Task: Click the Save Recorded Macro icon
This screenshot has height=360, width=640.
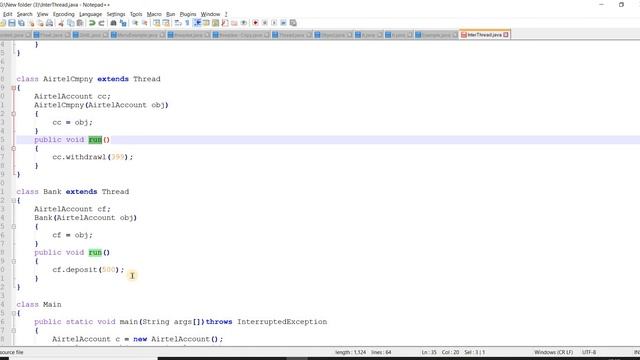Action: [x=293, y=23]
